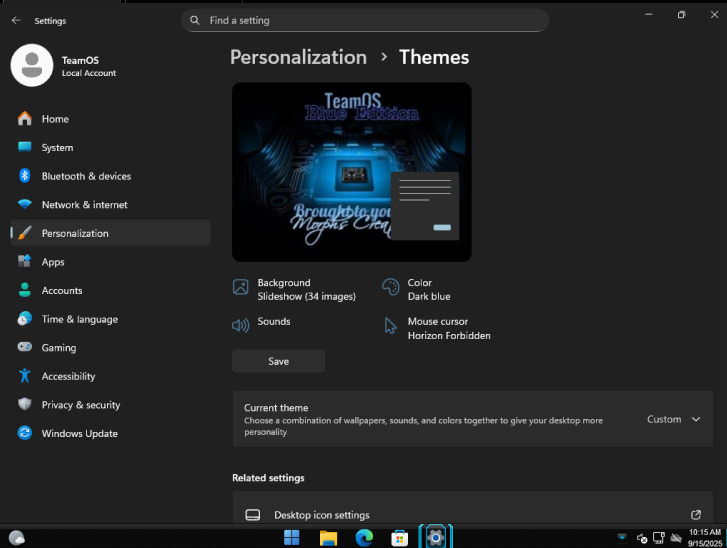
Task: Open the Home settings page
Action: click(x=110, y=119)
